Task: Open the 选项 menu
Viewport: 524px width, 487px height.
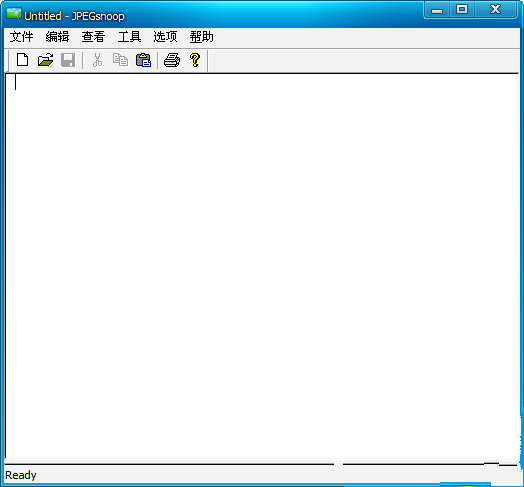Action: [165, 37]
